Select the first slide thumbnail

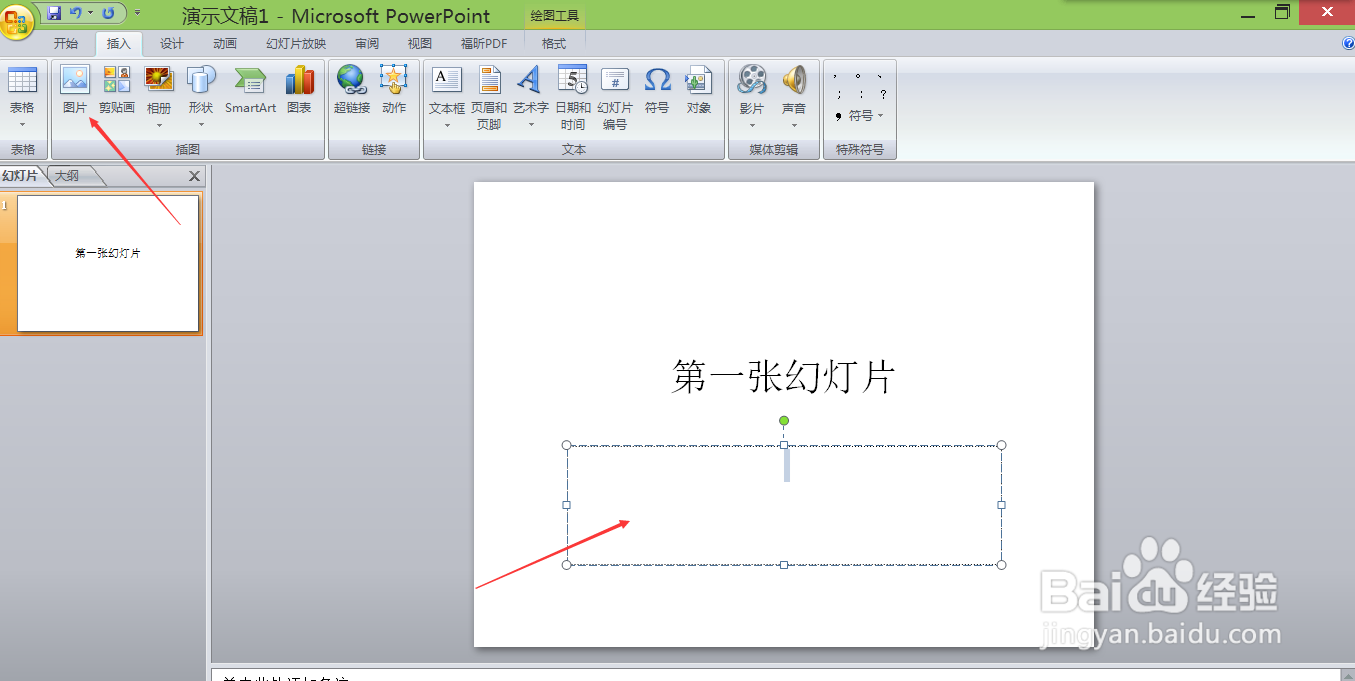pyautogui.click(x=105, y=263)
